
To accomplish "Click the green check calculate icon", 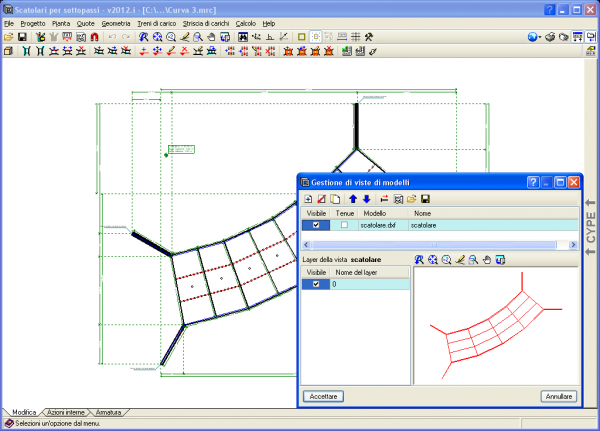I will coord(347,51).
